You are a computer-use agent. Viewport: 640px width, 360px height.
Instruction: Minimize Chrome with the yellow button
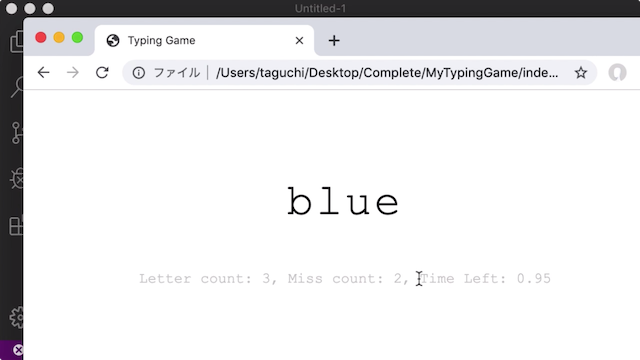[59, 38]
